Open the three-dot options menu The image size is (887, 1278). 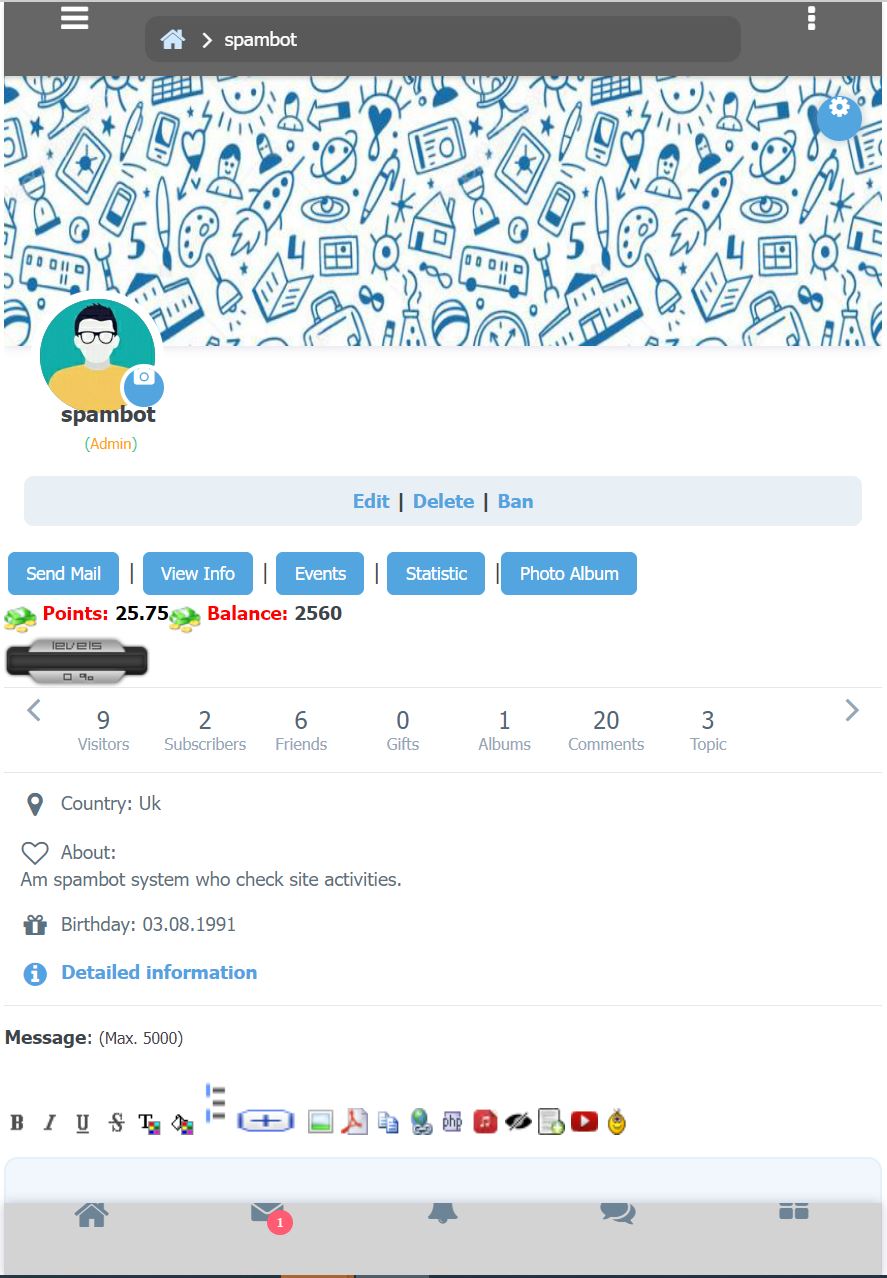tap(811, 18)
